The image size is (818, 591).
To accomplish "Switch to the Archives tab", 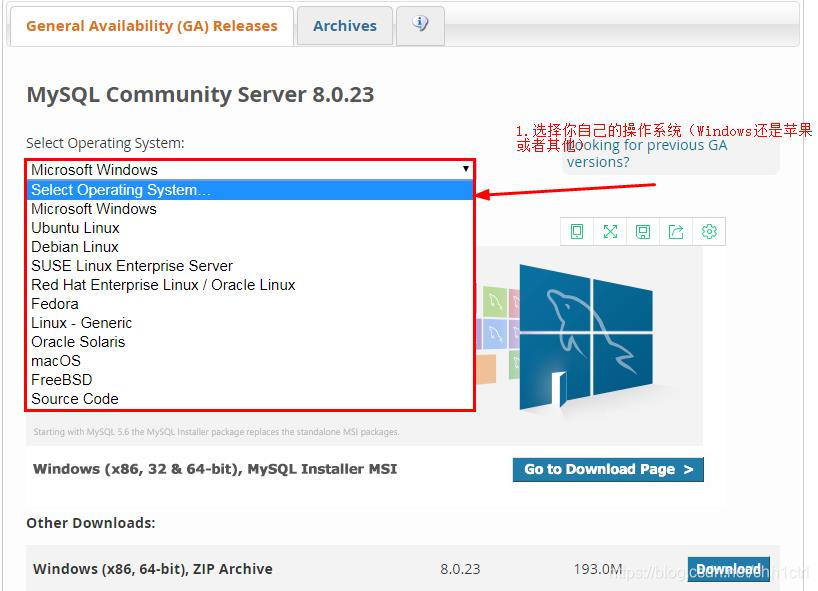I will [x=345, y=26].
